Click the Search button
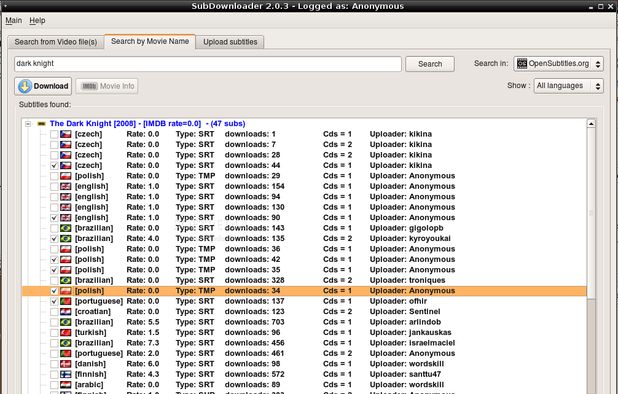The width and height of the screenshot is (618, 394). pos(430,64)
